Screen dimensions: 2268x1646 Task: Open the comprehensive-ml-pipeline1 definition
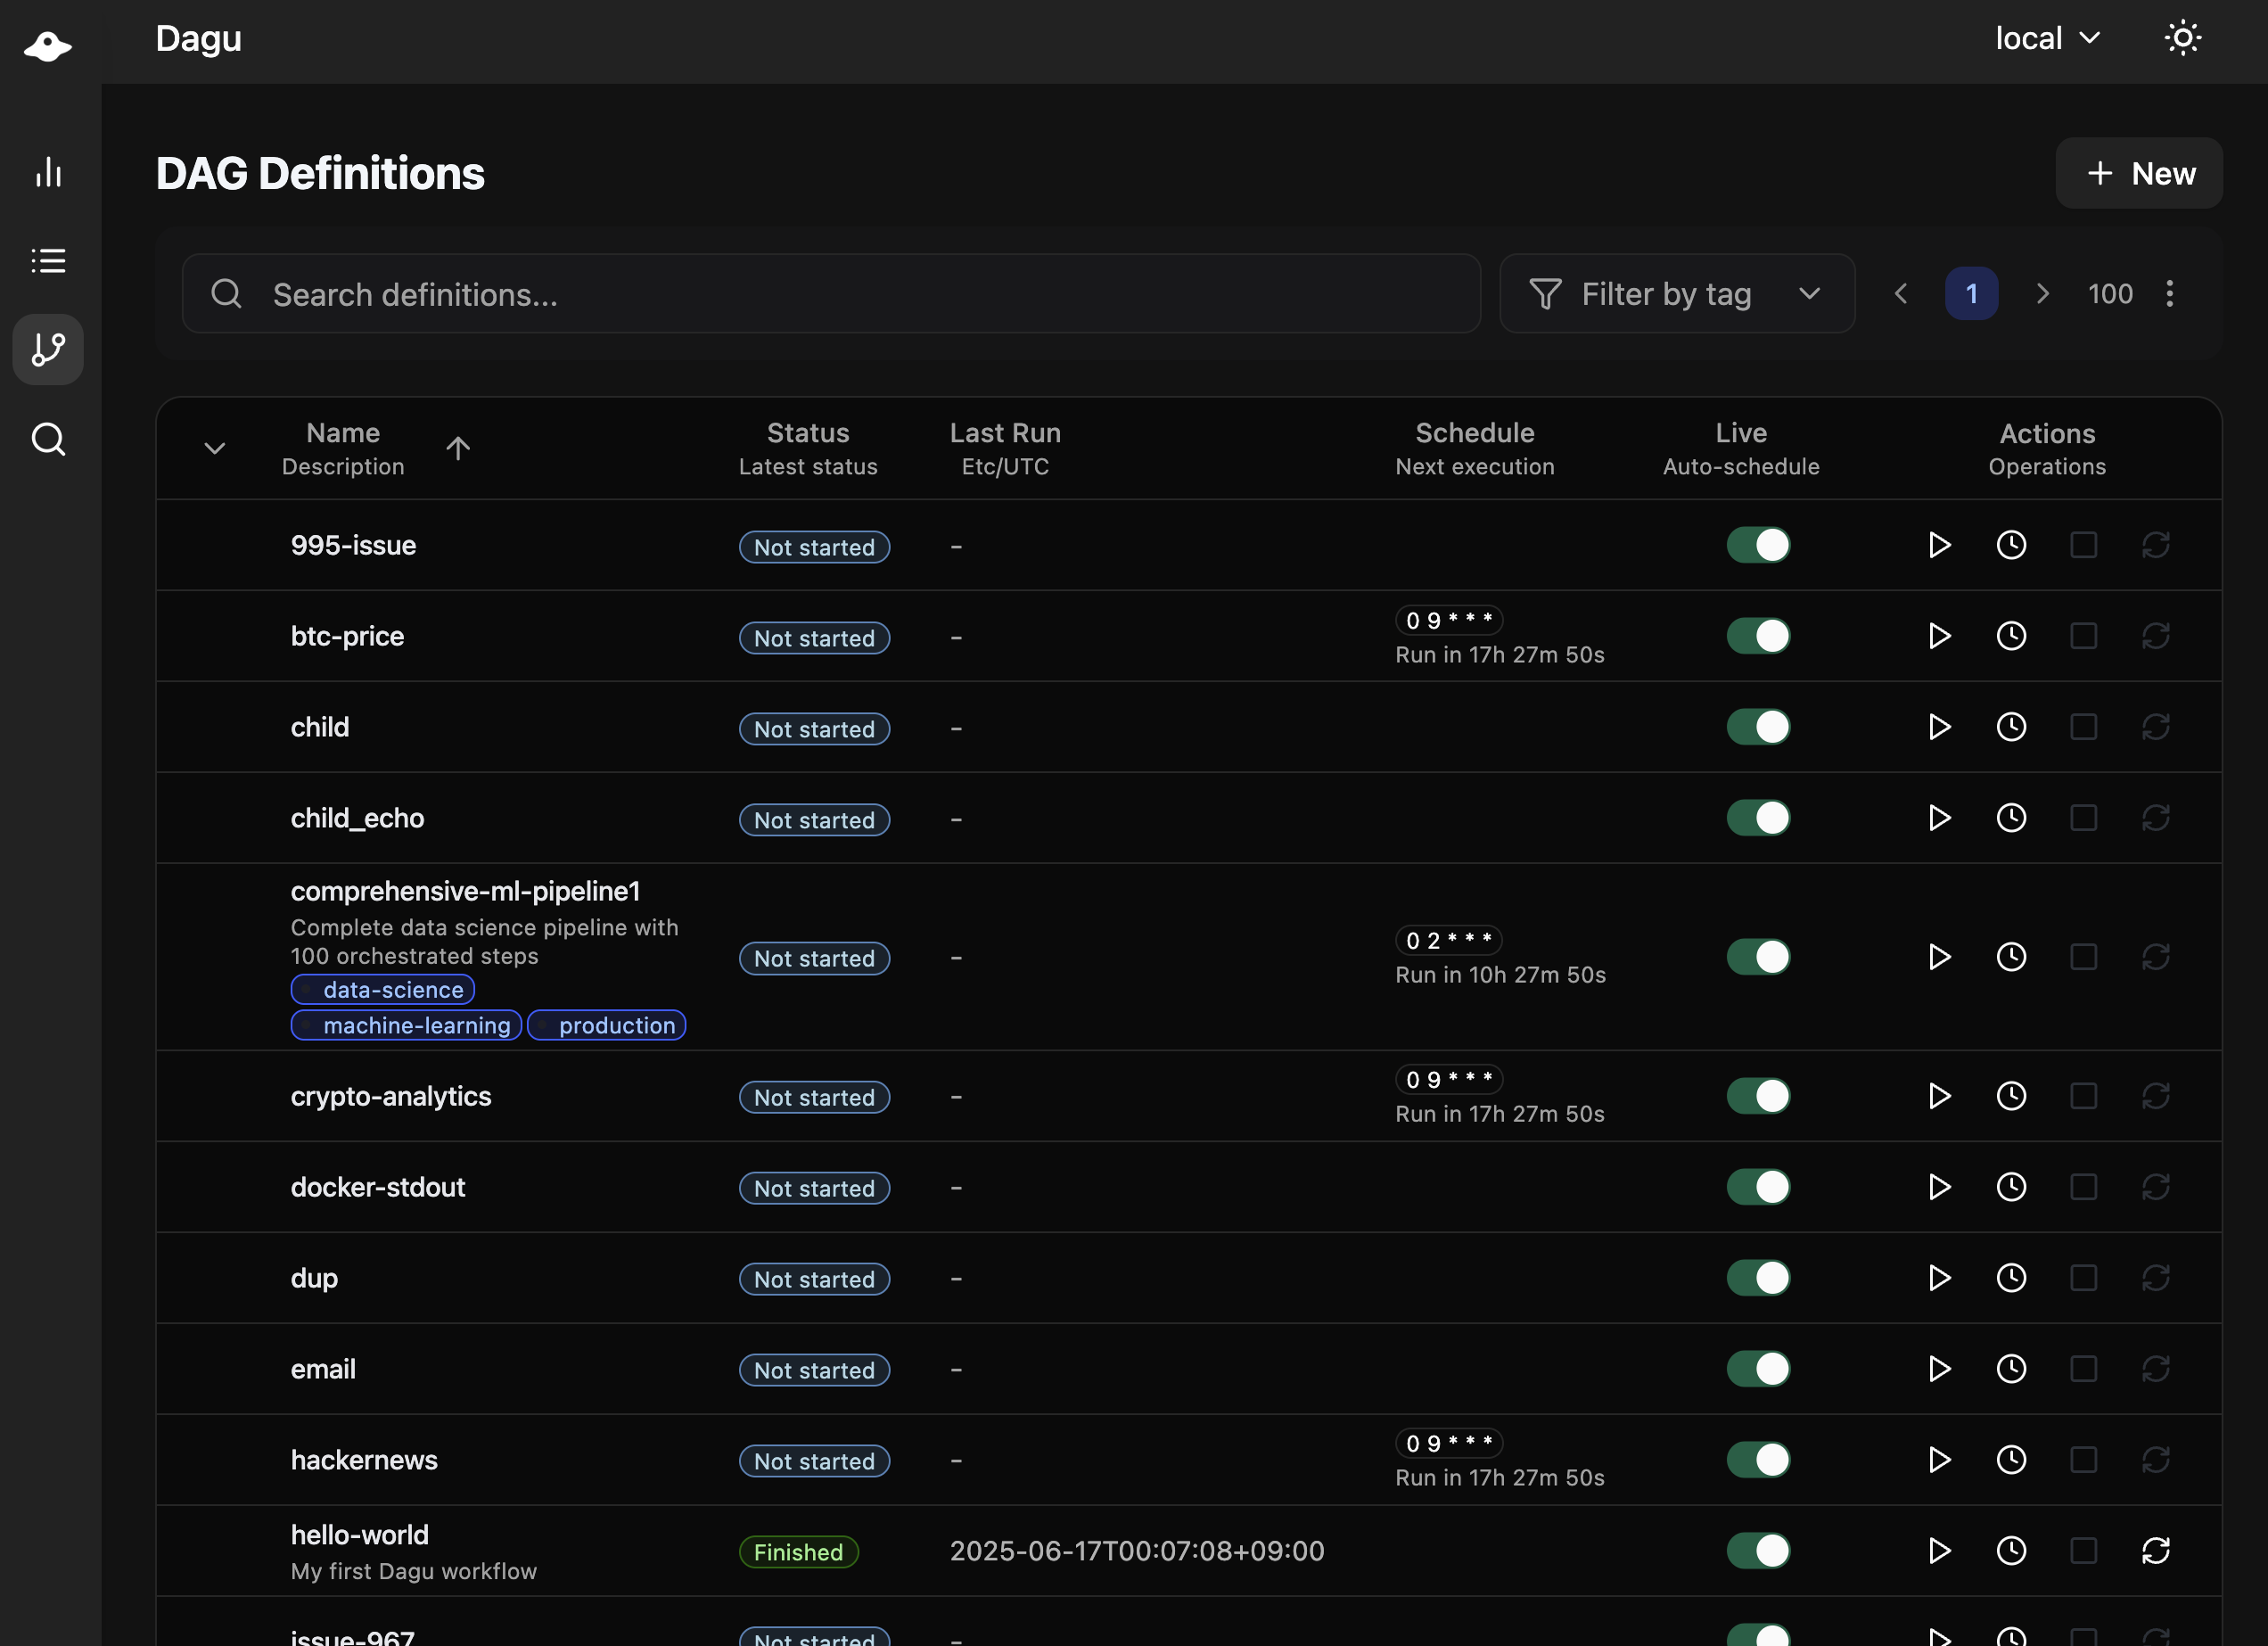tap(465, 891)
